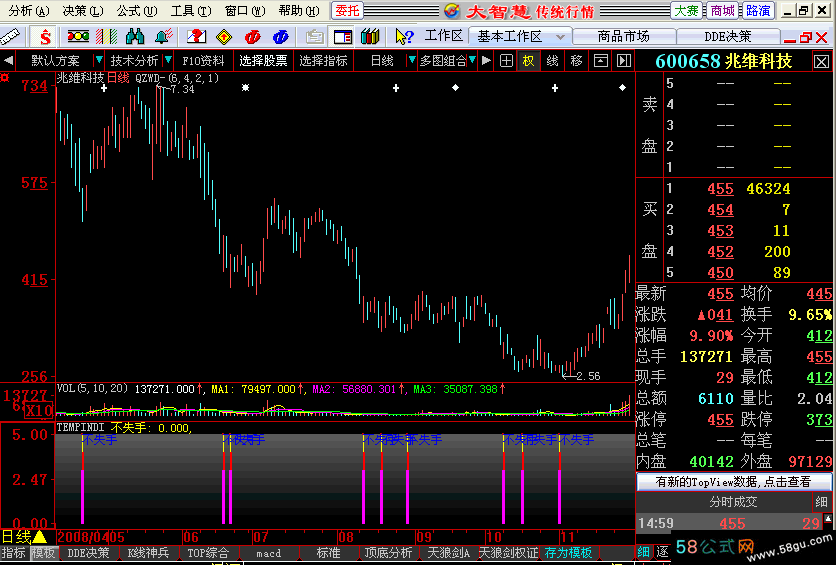Click the 08 month marker on timeline

(x=346, y=537)
